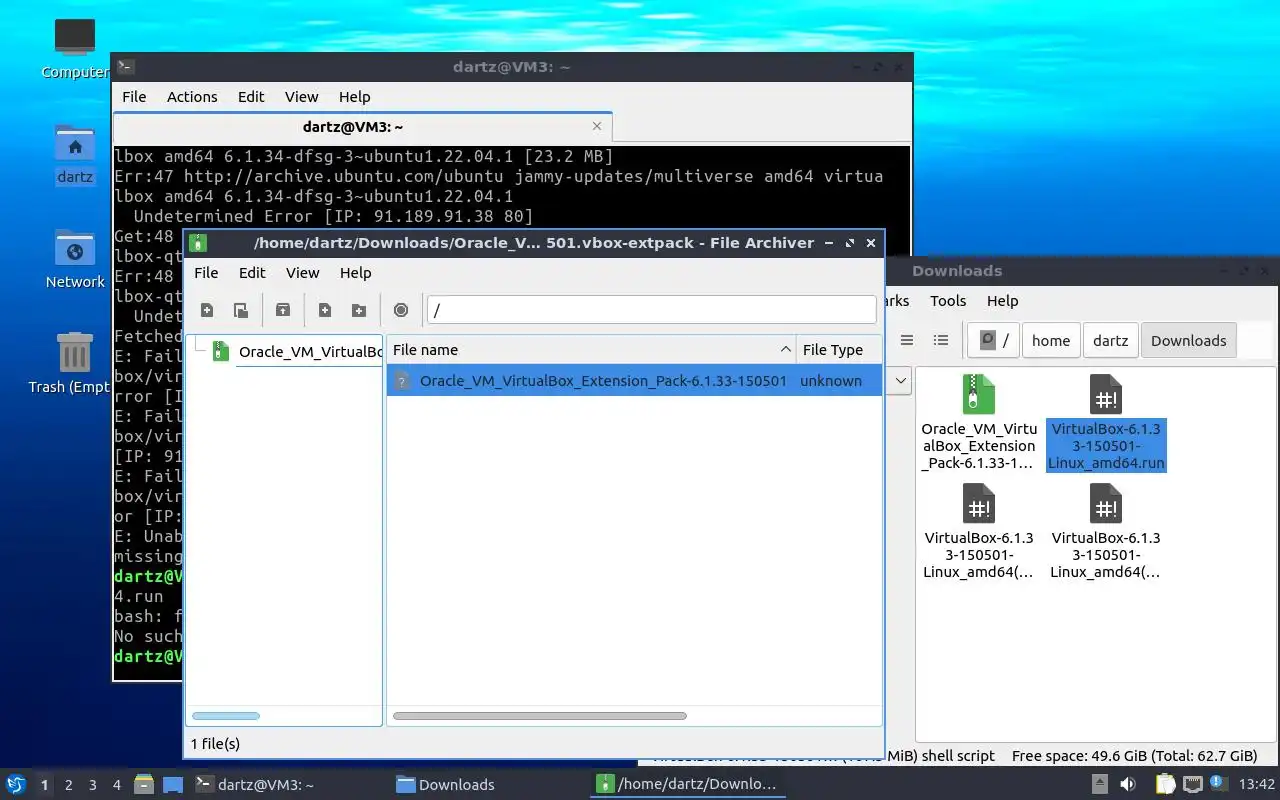Open Help menu in File Archiver
Screen dimensions: 1280x800
[355, 272]
